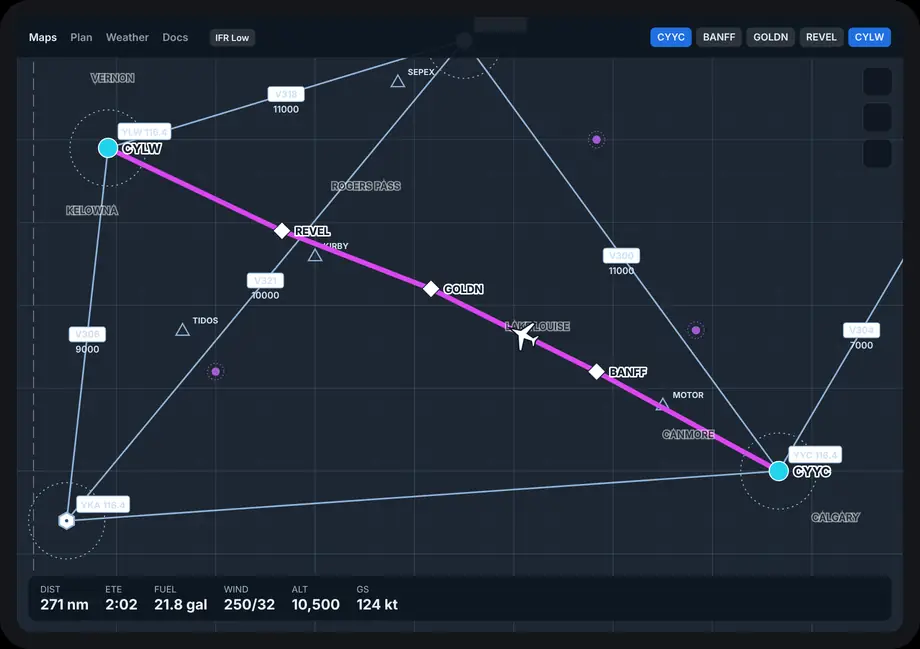Click the SEPEX fix triangle
This screenshot has width=920, height=649.
(x=398, y=82)
